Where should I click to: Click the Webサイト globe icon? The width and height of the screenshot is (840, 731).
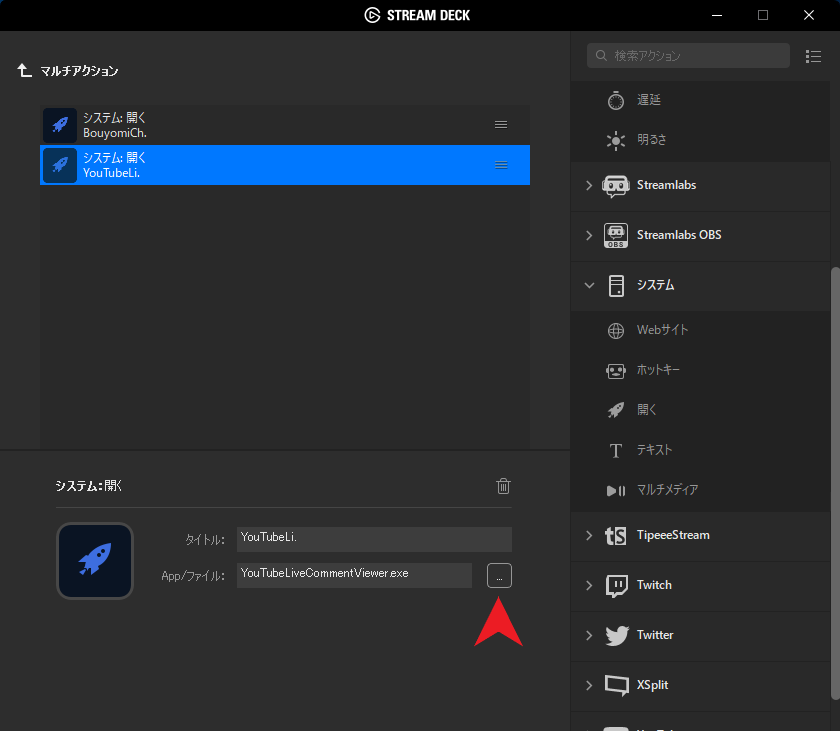616,330
